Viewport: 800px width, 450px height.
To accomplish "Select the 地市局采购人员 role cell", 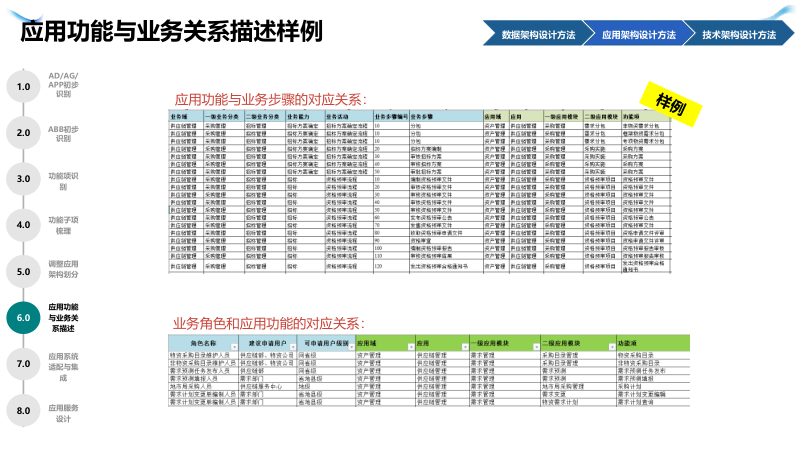I will click(203, 386).
